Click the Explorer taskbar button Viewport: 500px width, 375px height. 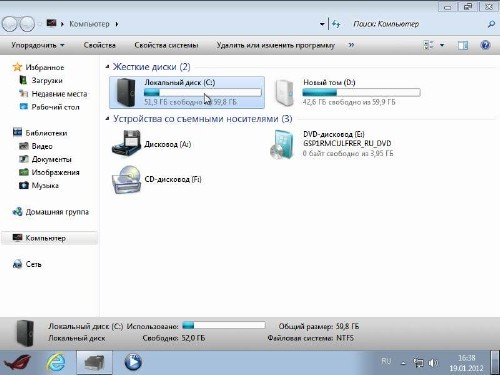pos(94,362)
